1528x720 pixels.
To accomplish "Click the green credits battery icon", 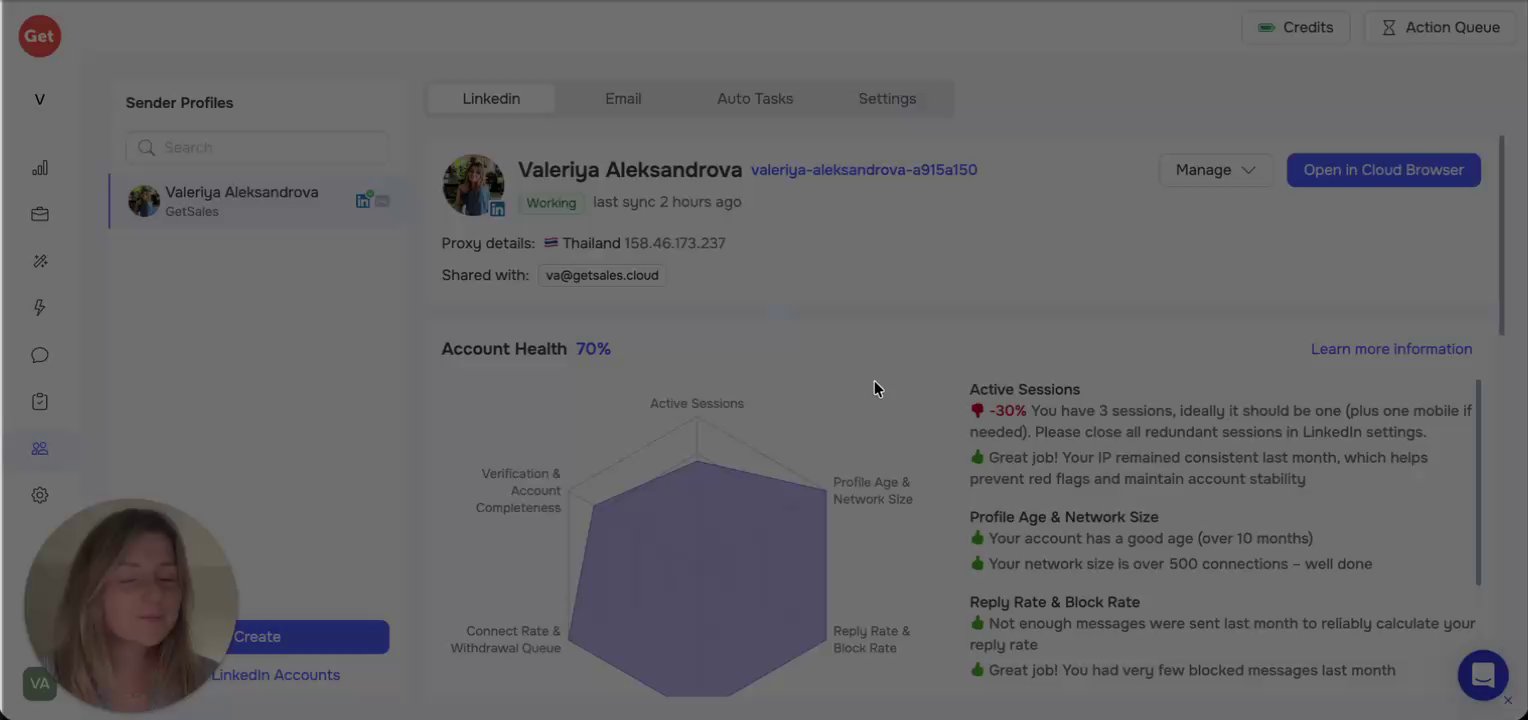I will (1266, 28).
